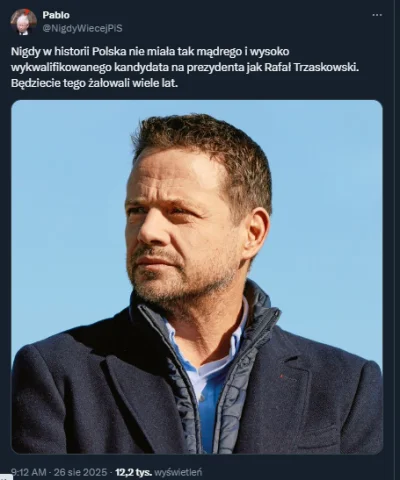Click the name Rafał Trzaskowski in the tweet

pos(312,67)
